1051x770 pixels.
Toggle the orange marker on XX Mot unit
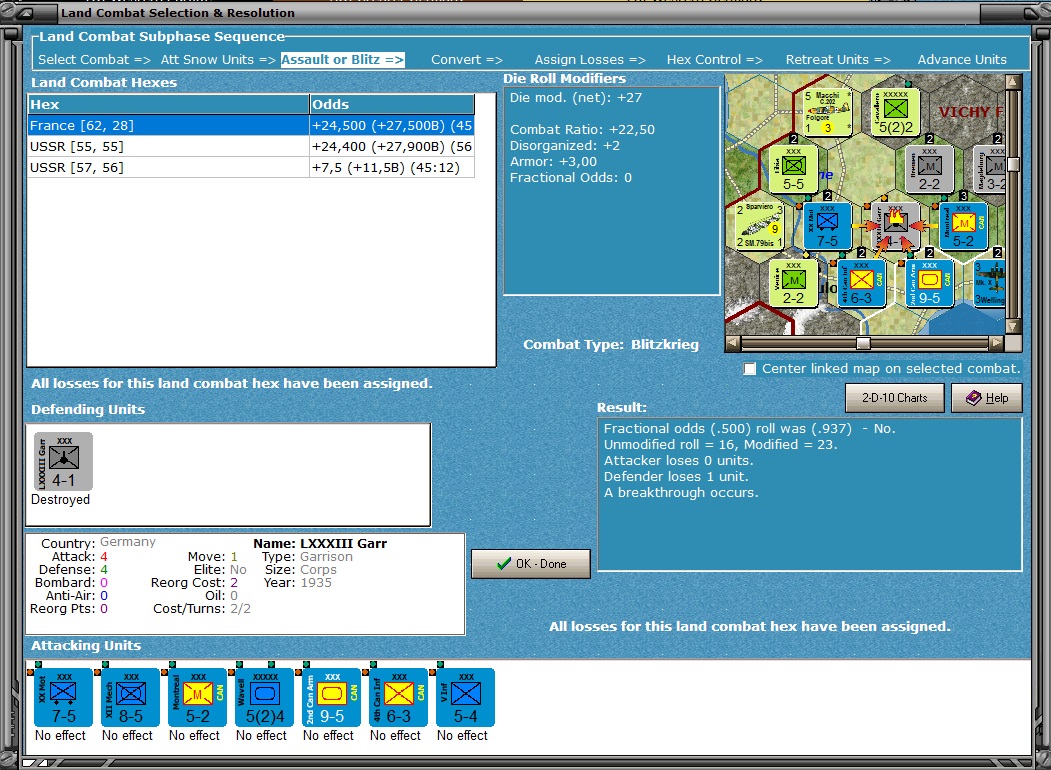[x=31, y=670]
